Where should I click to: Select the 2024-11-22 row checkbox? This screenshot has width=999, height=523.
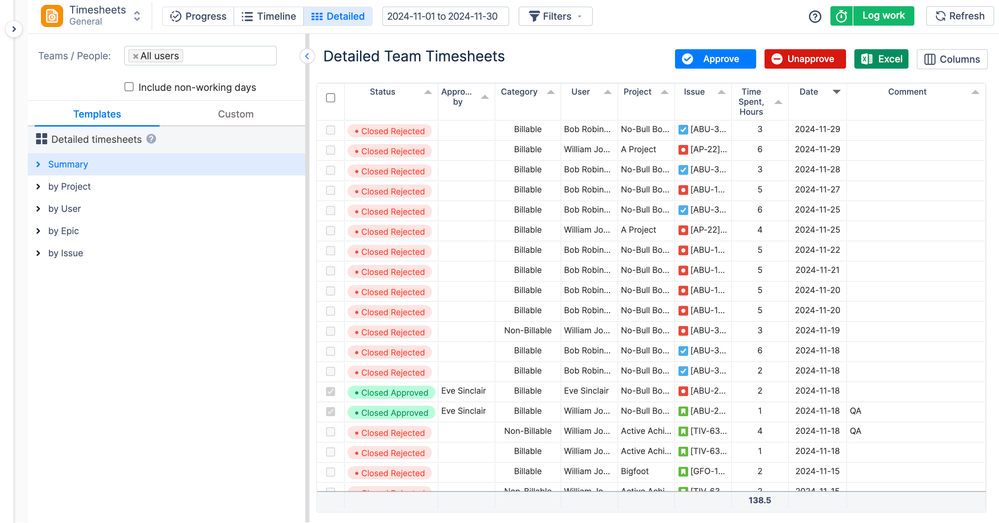point(331,251)
